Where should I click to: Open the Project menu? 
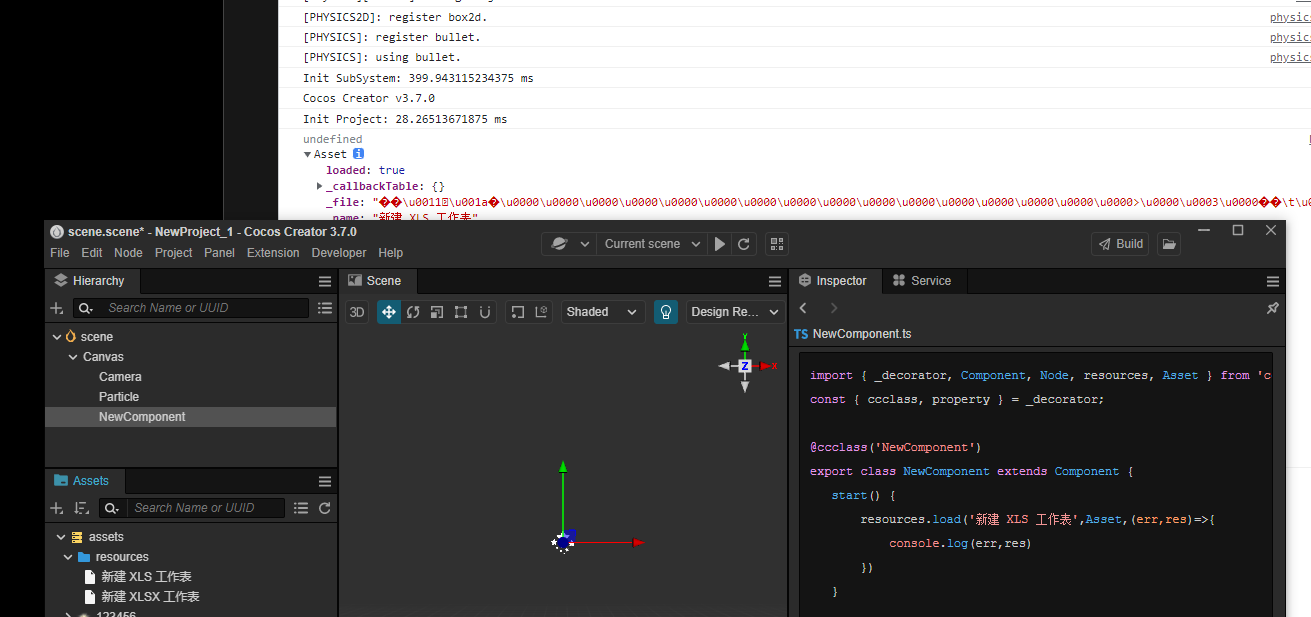pos(173,253)
